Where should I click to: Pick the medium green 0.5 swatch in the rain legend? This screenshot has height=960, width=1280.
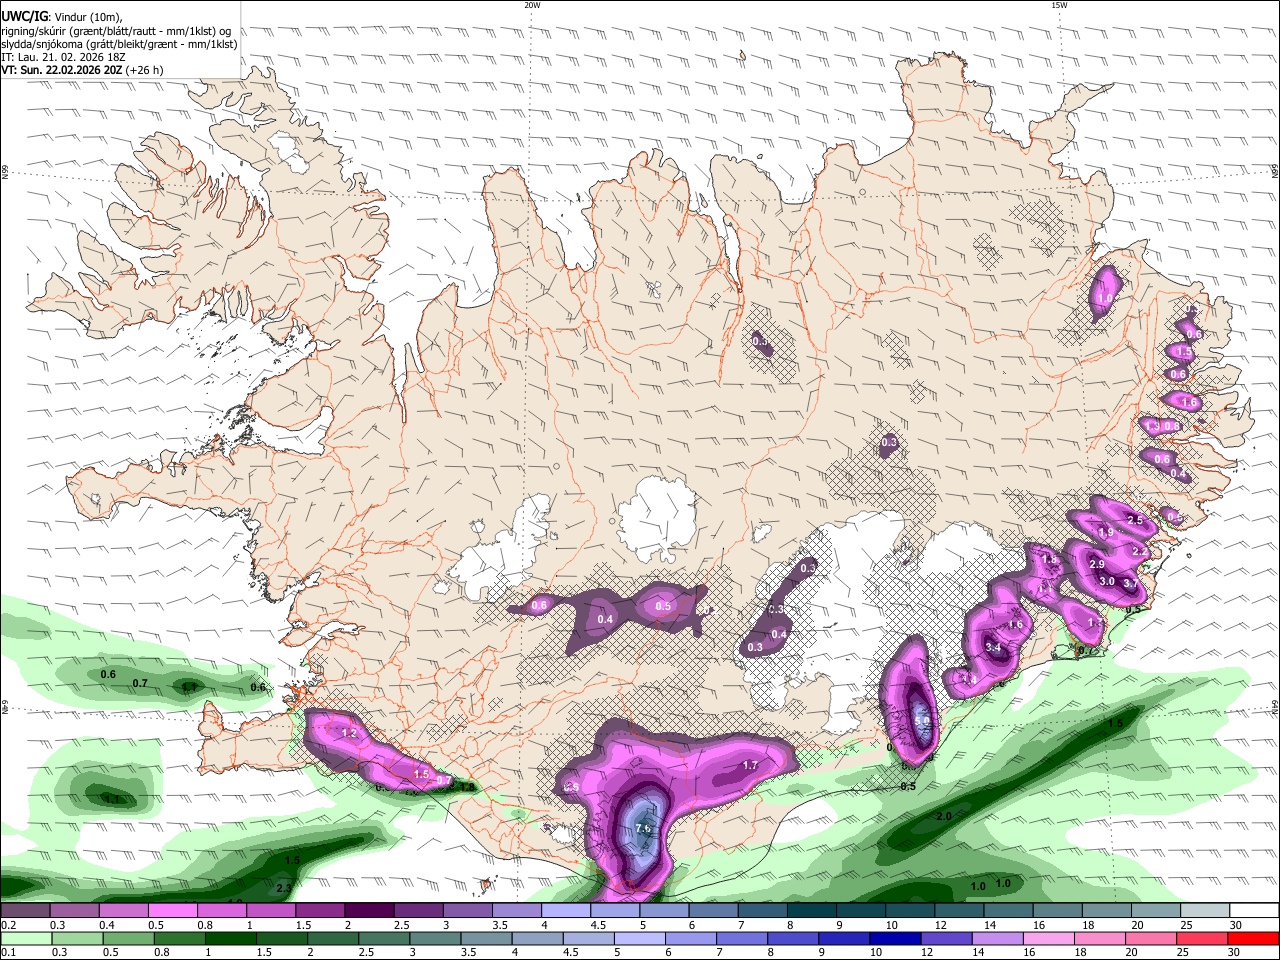pyautogui.click(x=128, y=939)
